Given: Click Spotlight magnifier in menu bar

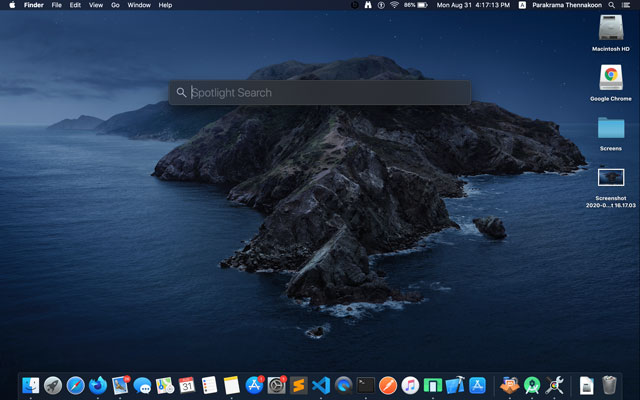Looking at the screenshot, I should [x=611, y=5].
